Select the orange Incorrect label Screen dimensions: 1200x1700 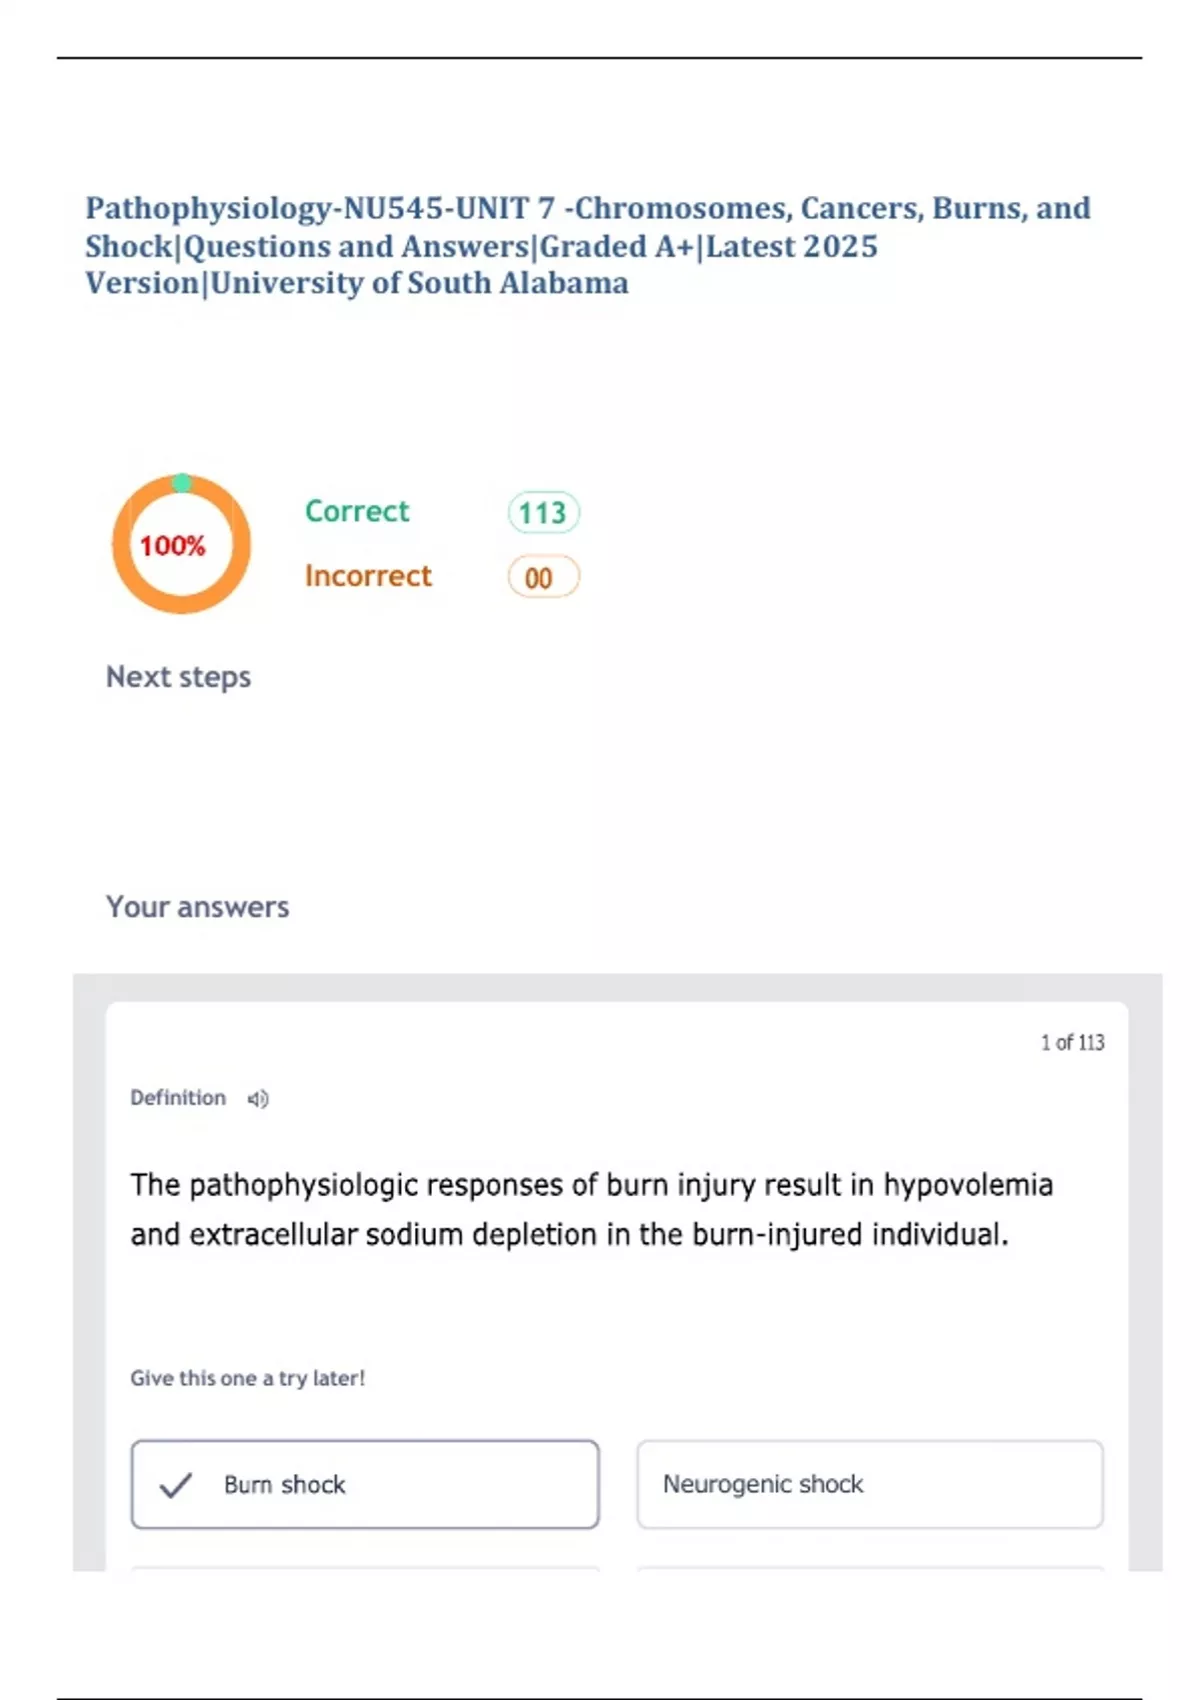tap(368, 576)
